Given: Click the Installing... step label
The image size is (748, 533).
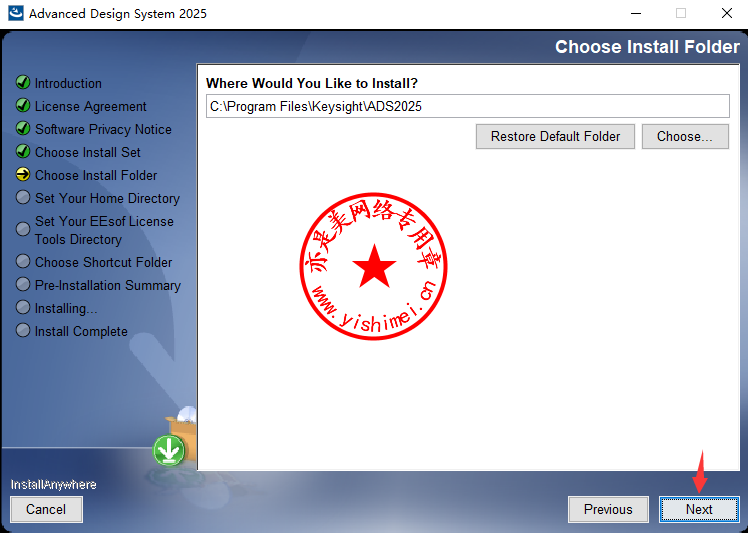Looking at the screenshot, I should [66, 308].
